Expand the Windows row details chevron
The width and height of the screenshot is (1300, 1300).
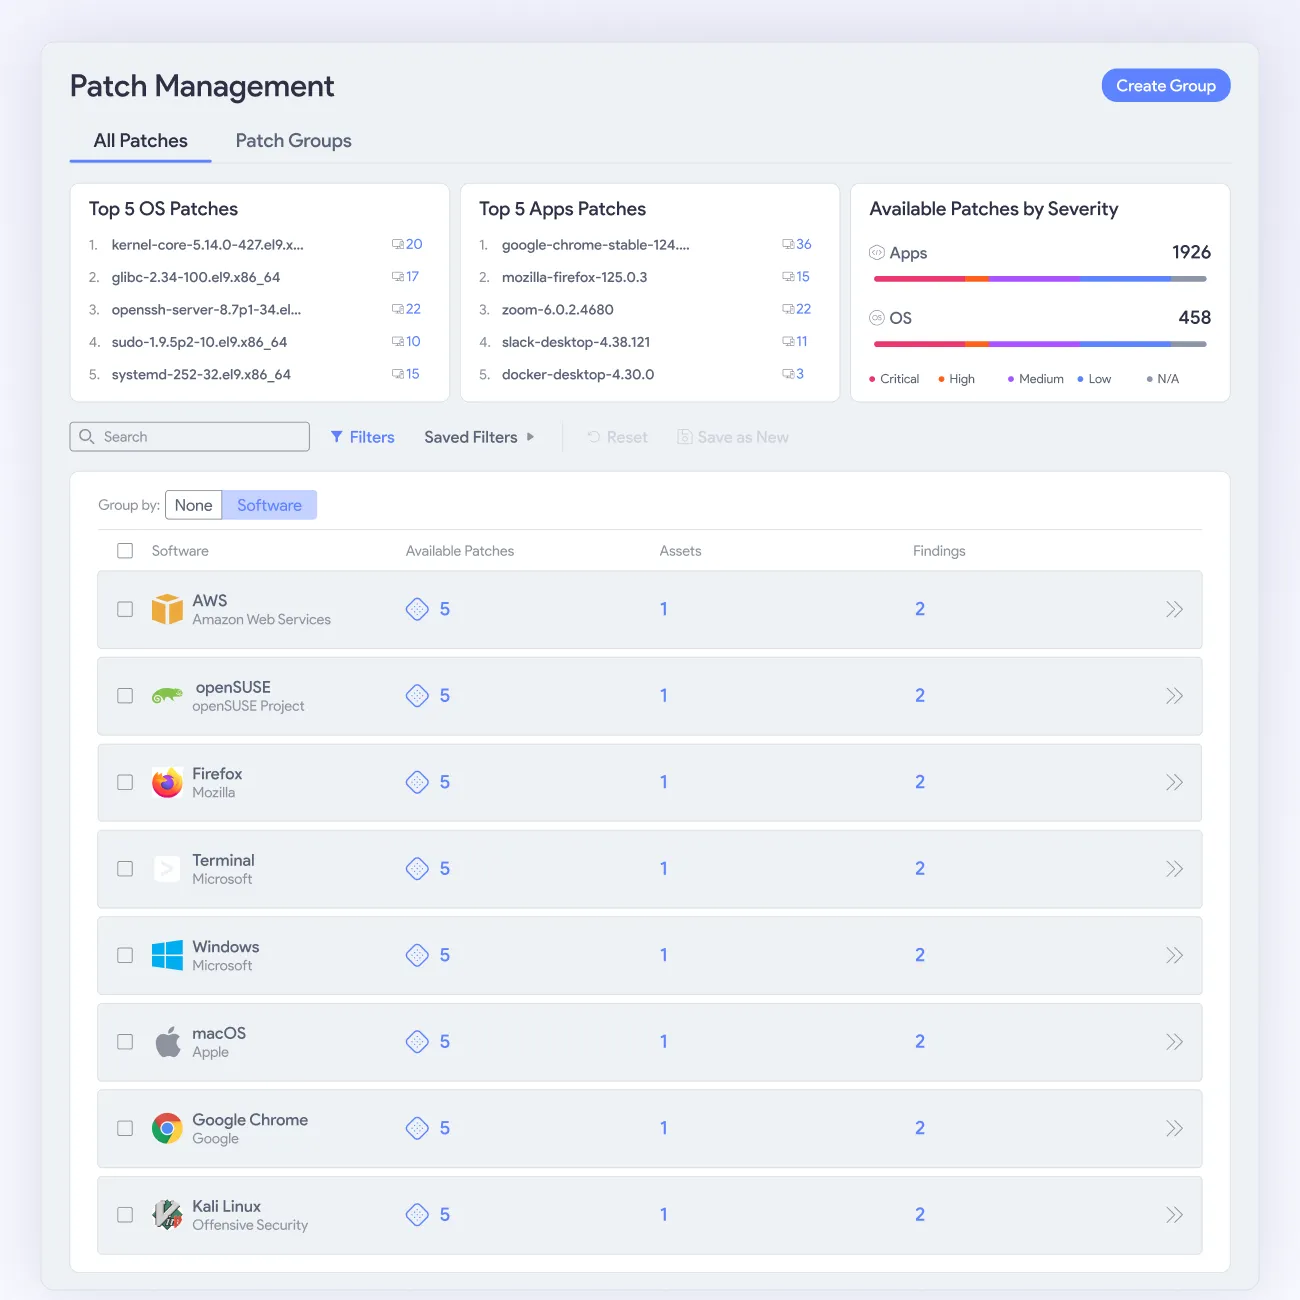[1174, 955]
